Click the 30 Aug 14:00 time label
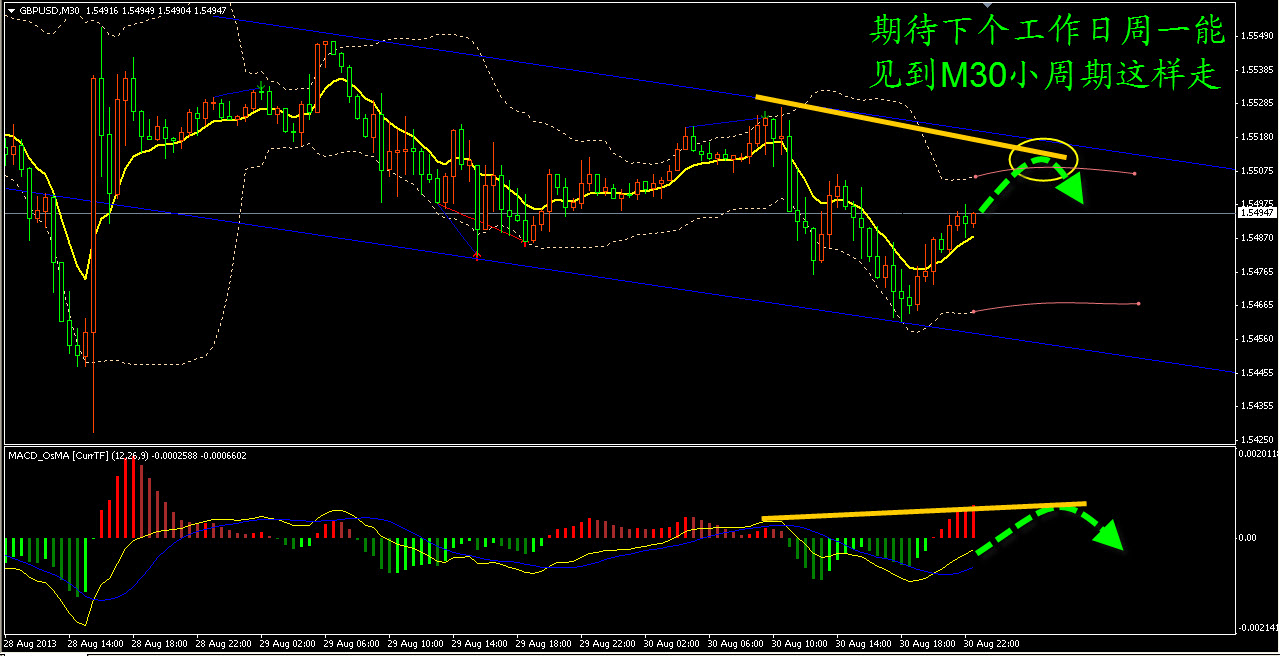The image size is (1280, 656). 864,643
